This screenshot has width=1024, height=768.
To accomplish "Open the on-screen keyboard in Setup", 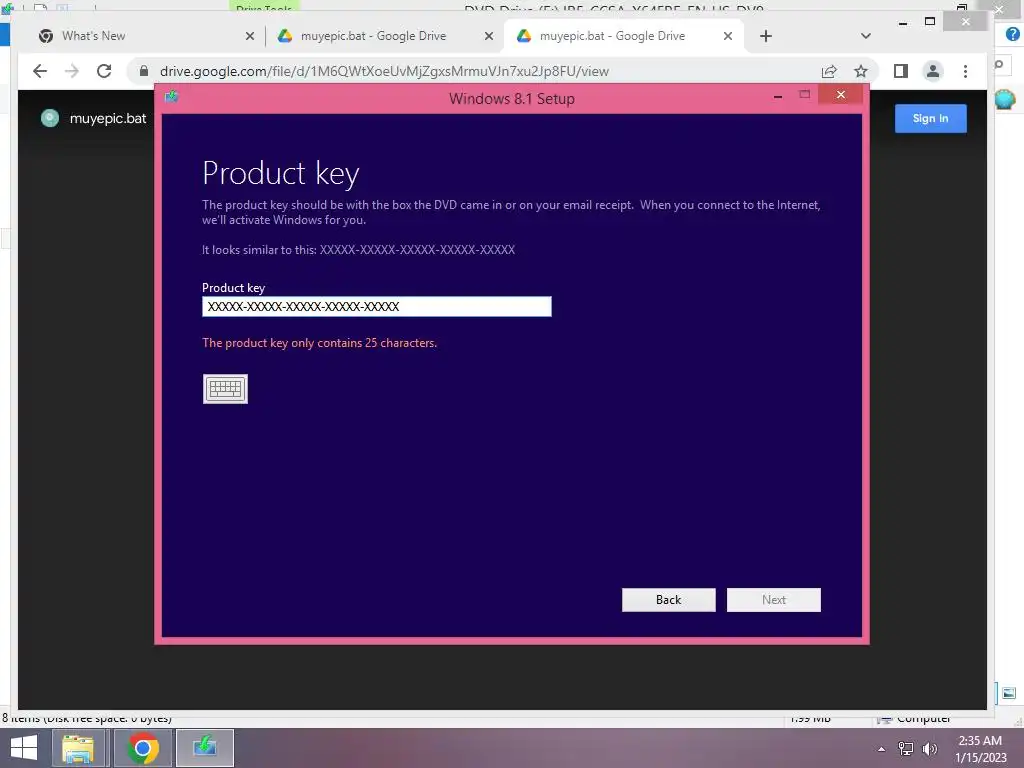I will [225, 389].
